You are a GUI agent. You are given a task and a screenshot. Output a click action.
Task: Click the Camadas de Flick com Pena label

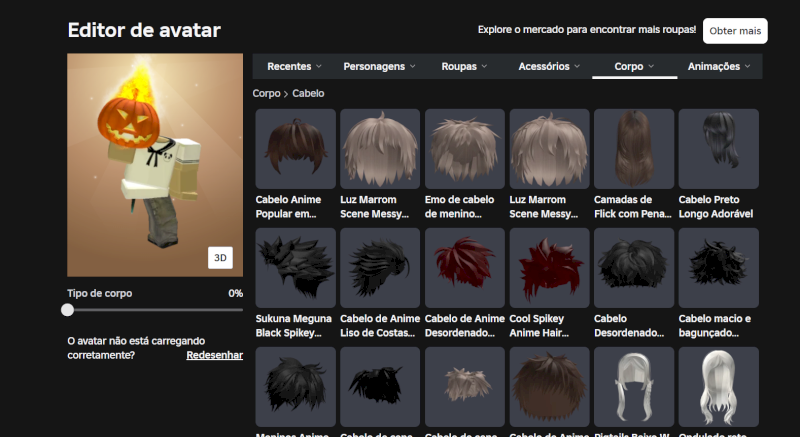(x=633, y=207)
